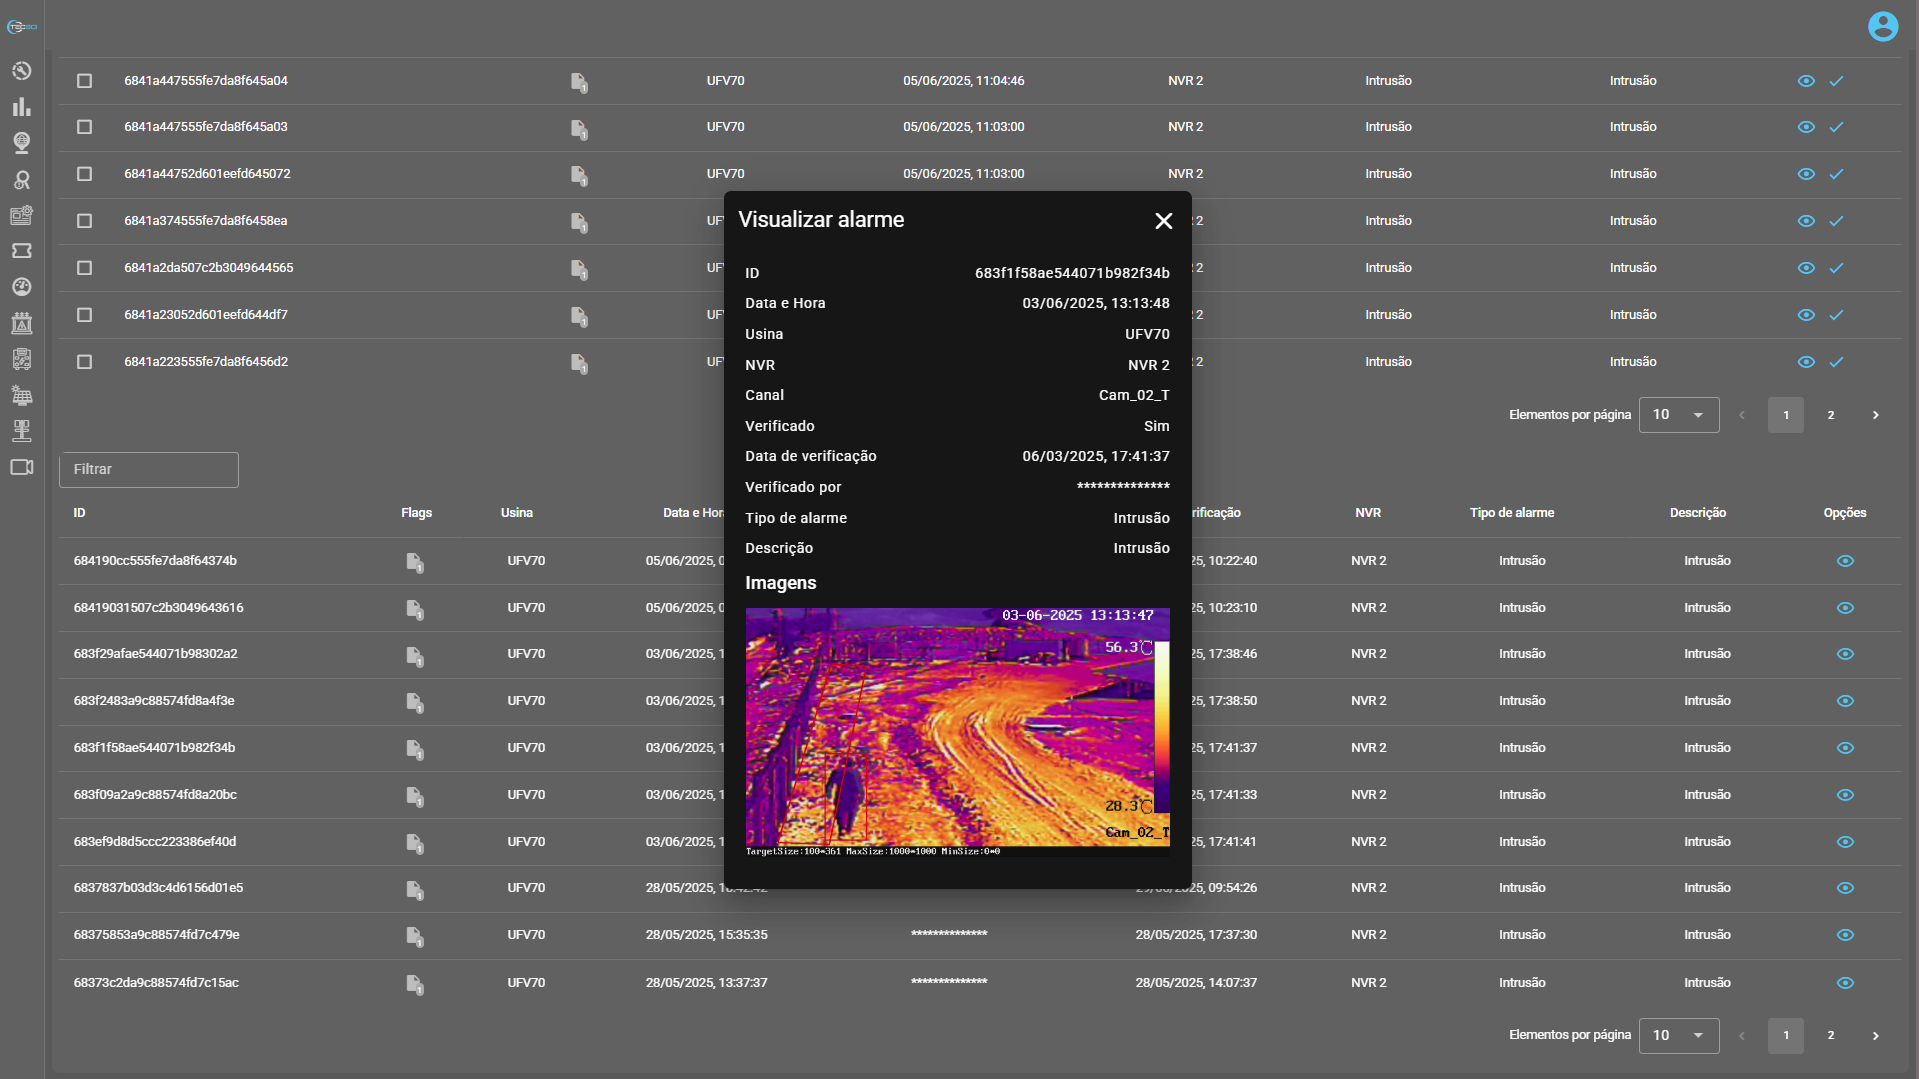Open the inverter sidebar icon
1919x1079 pixels.
click(21, 359)
